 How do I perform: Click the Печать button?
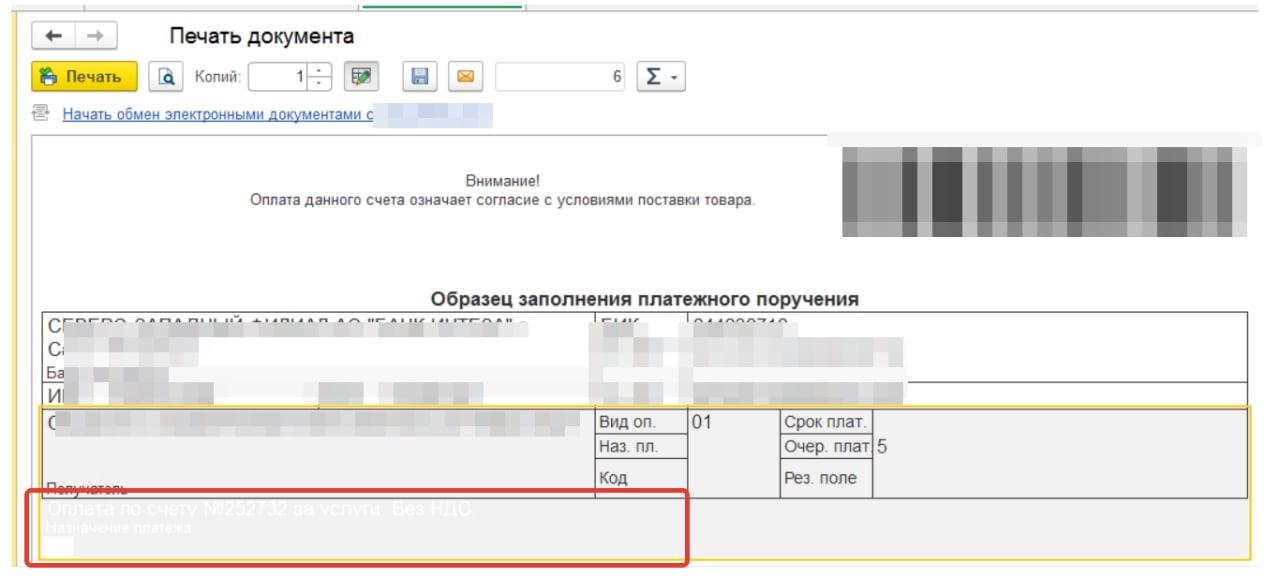[84, 76]
